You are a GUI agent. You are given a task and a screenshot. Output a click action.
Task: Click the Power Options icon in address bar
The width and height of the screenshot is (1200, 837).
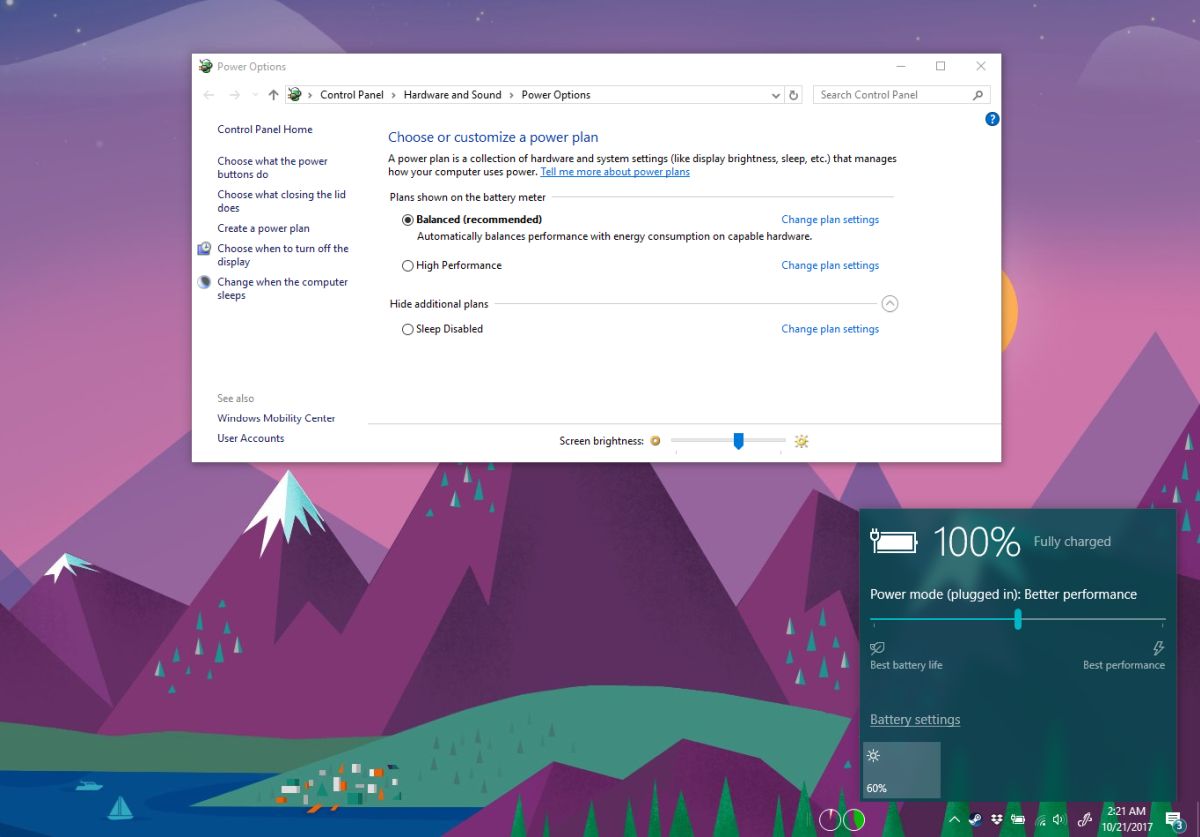(295, 95)
